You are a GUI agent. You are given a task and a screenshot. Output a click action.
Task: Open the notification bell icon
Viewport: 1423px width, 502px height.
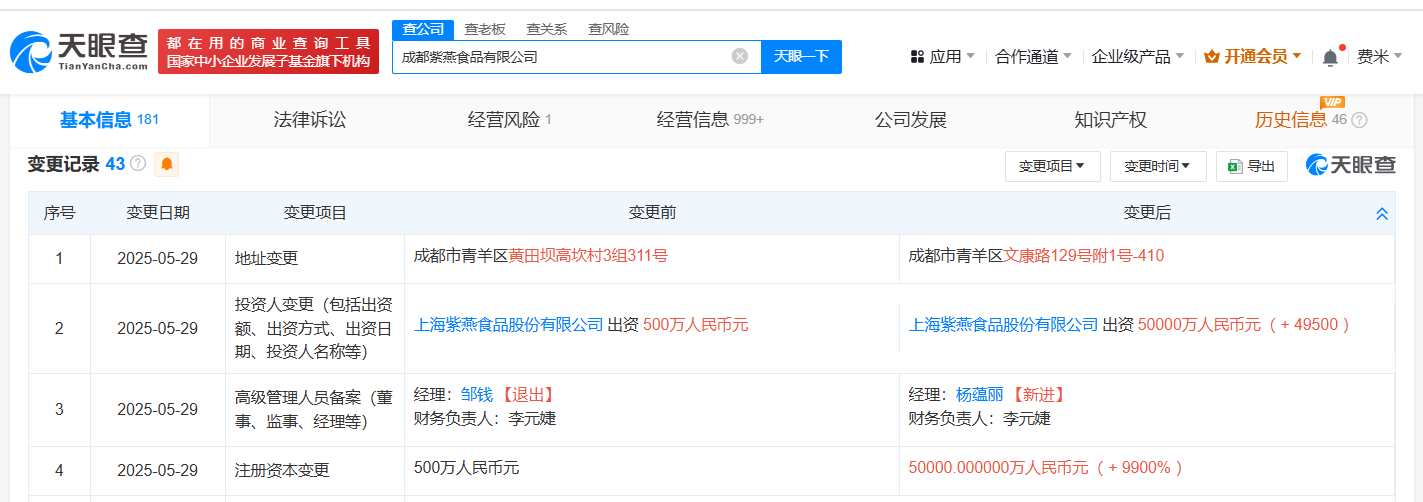click(x=1330, y=57)
